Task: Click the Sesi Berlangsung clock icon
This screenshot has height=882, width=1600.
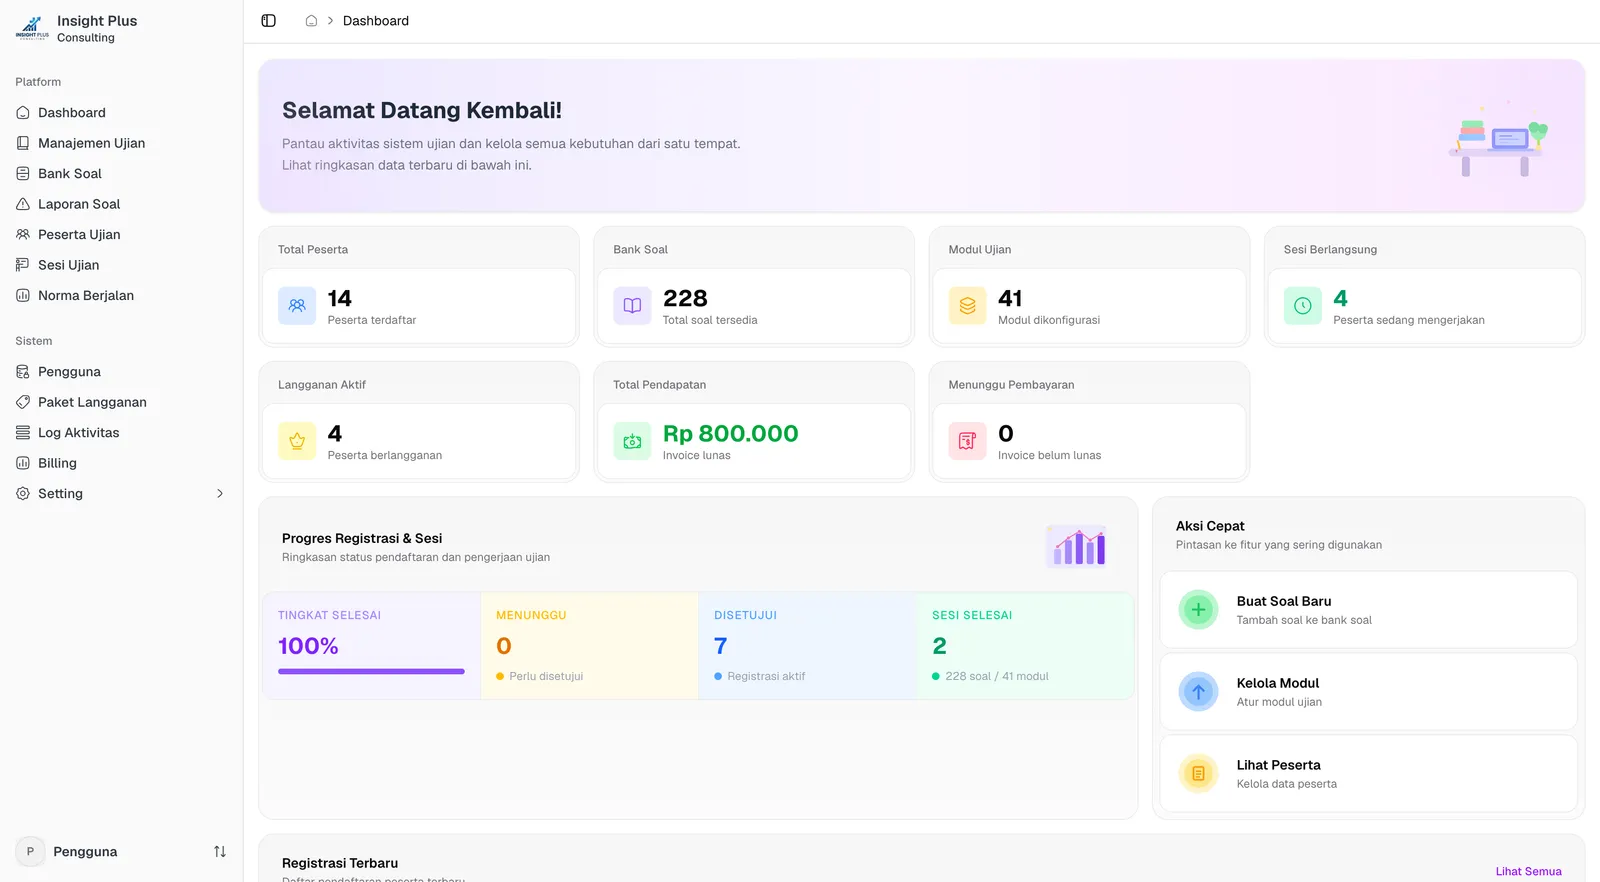Action: click(x=1302, y=306)
